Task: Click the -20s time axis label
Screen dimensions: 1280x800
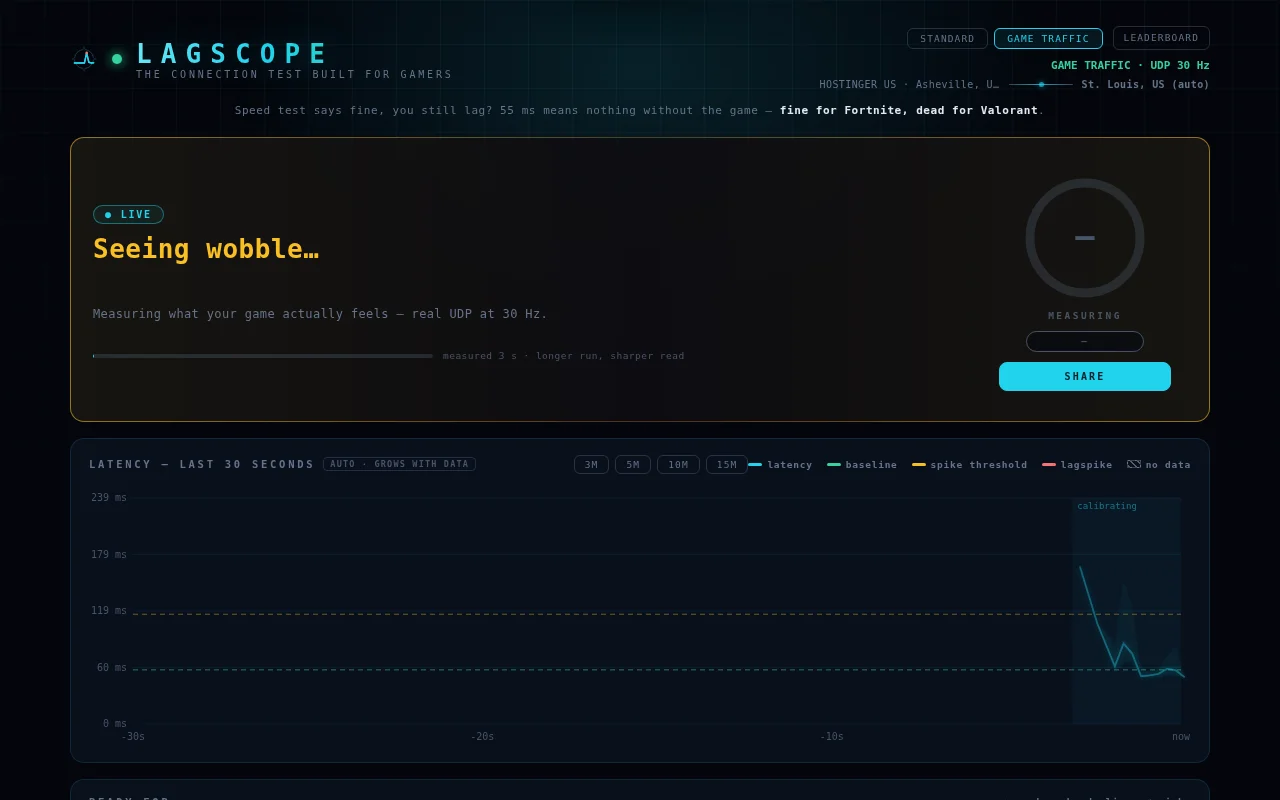Action: (x=482, y=736)
